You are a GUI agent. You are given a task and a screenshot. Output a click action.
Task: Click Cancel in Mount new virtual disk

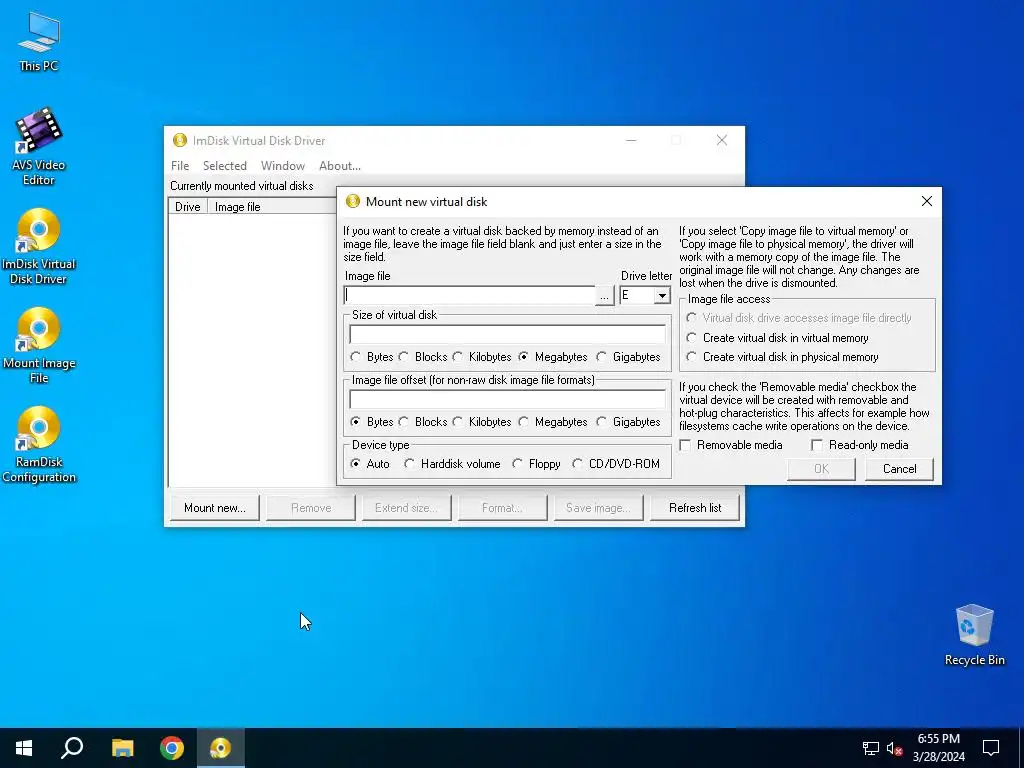pos(899,469)
